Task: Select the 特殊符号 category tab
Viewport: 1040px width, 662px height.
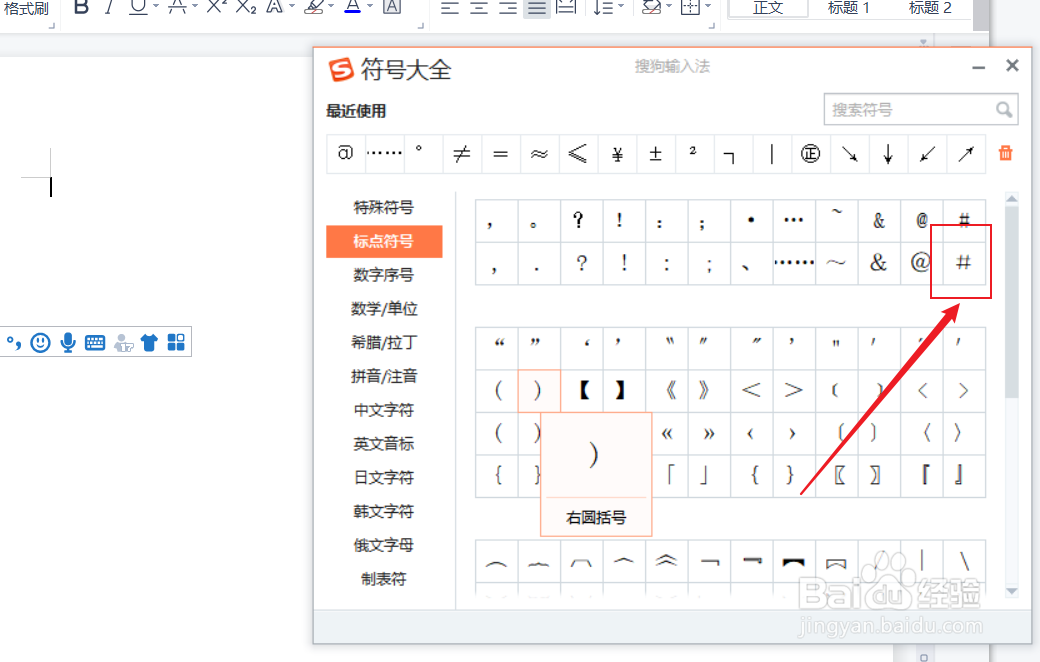Action: (384, 207)
